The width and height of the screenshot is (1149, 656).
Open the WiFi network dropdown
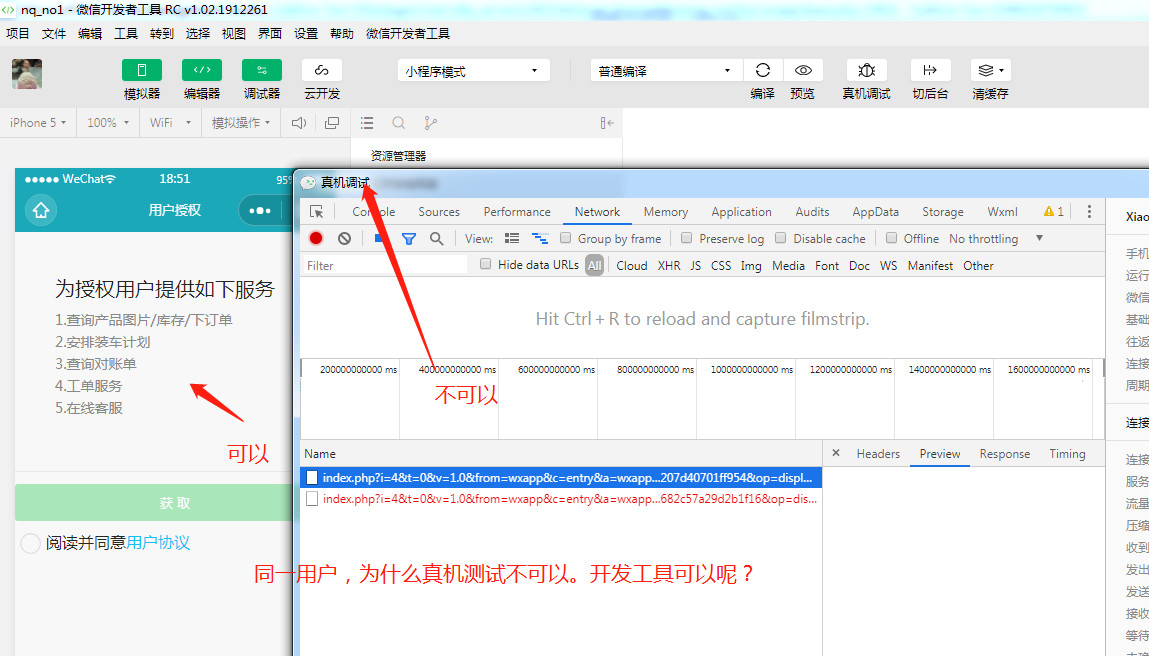click(x=170, y=123)
